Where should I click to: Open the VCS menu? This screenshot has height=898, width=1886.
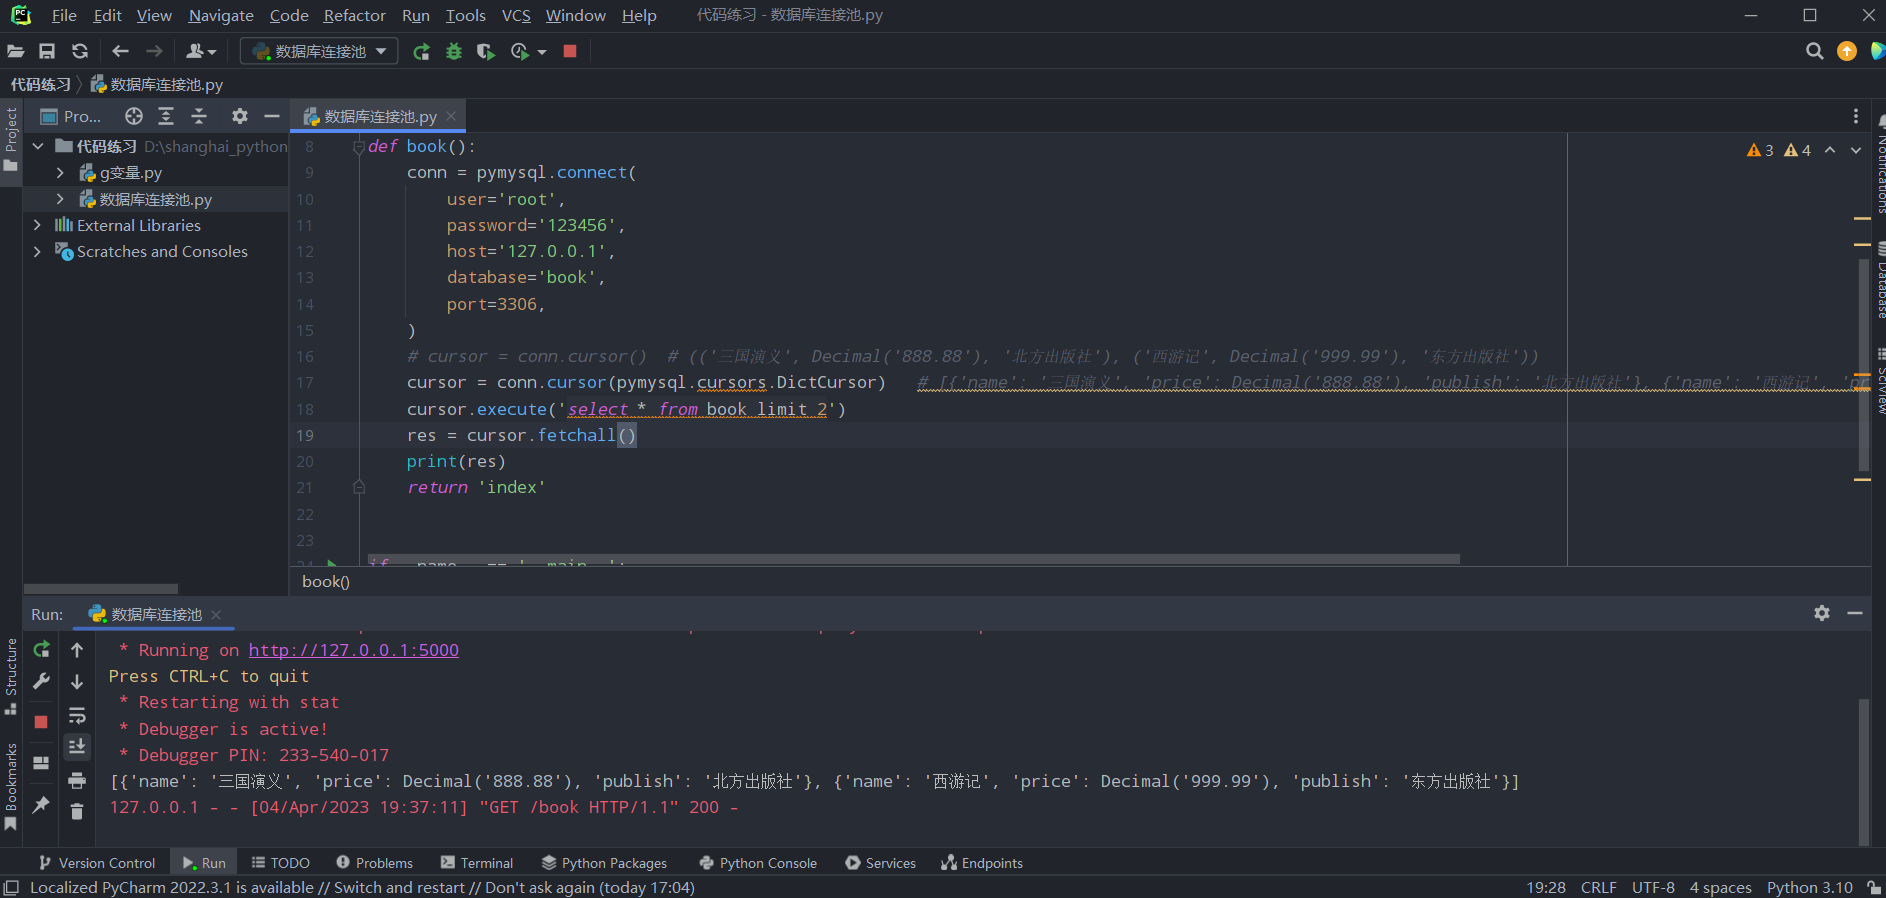[x=516, y=15]
